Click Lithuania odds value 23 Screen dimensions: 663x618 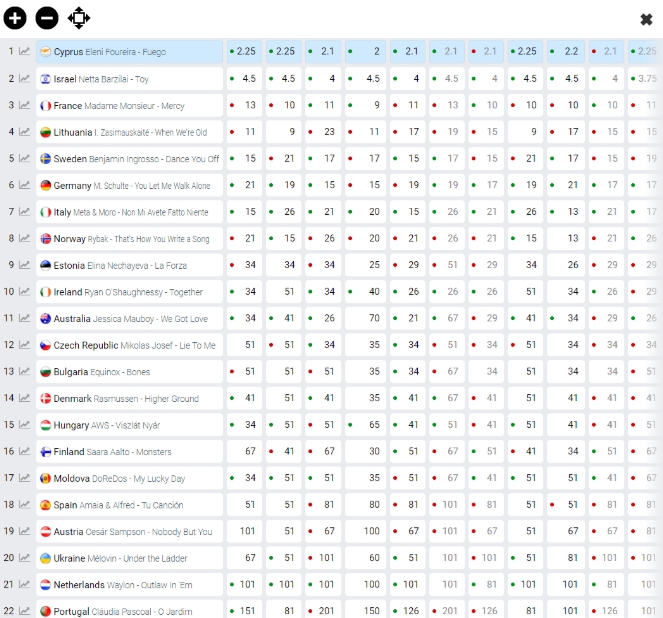[x=323, y=132]
